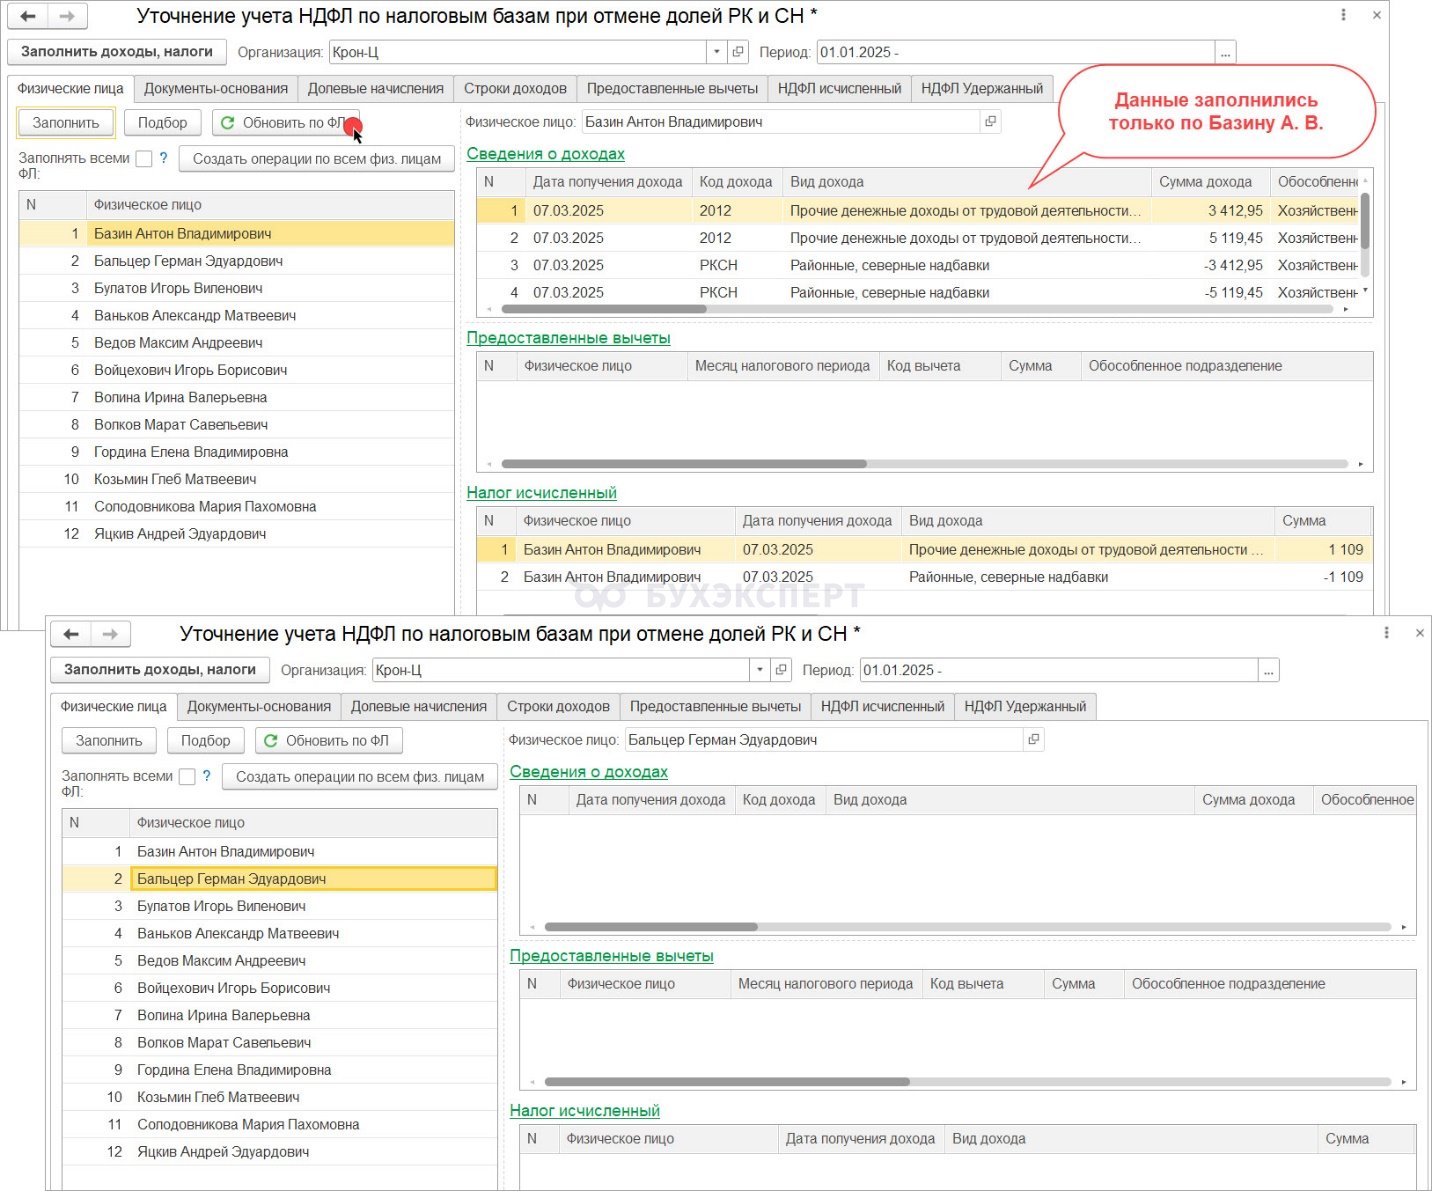Click Заполнить button in top window
Image resolution: width=1432 pixels, height=1191 pixels.
click(66, 122)
